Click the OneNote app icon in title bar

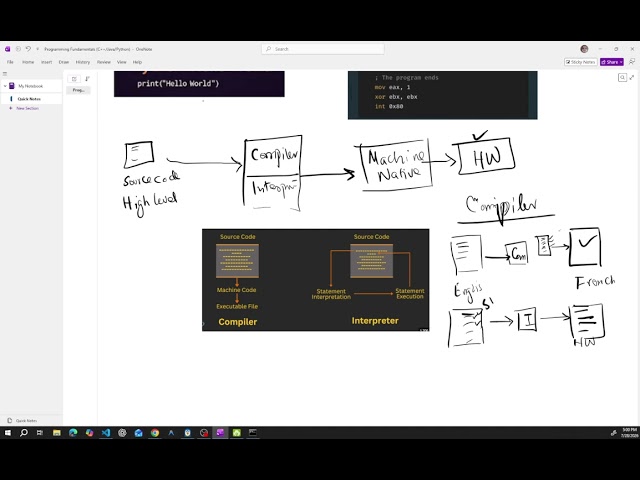[7, 49]
